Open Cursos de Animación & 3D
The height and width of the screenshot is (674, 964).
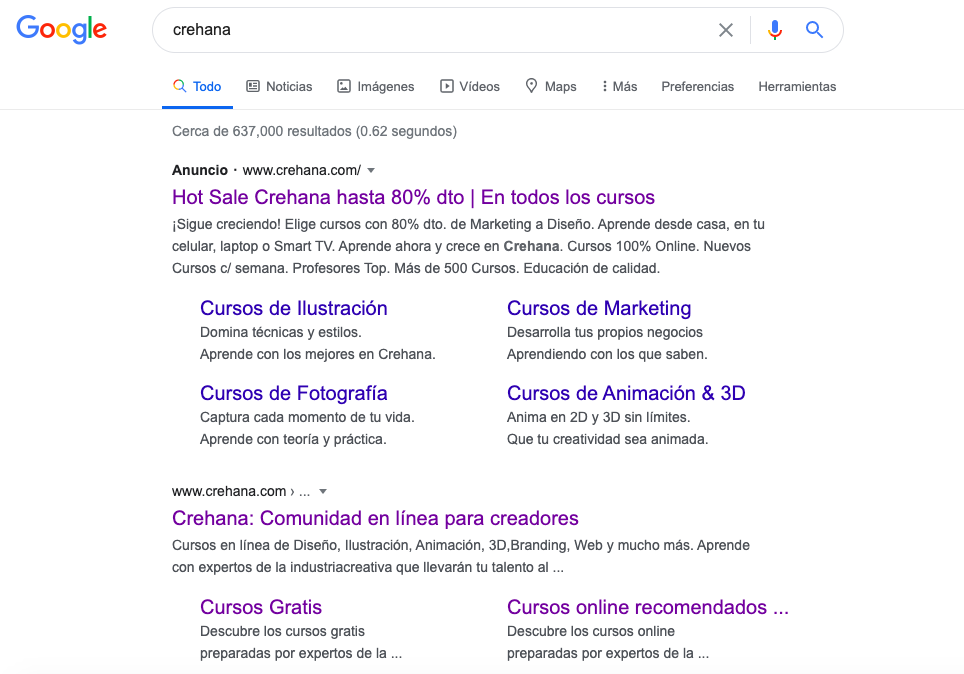click(626, 393)
